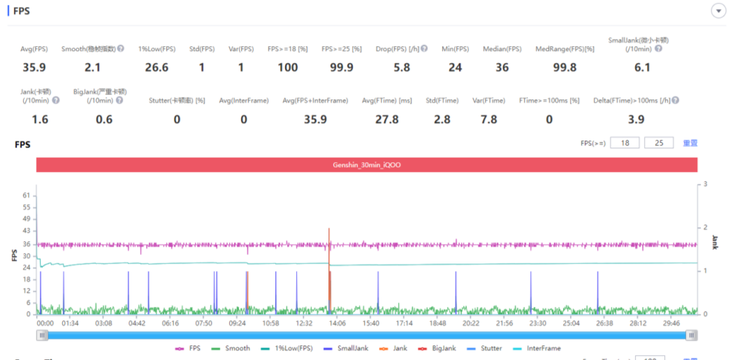Click the Min(FPS) value 24
The height and width of the screenshot is (360, 730).
click(x=455, y=68)
